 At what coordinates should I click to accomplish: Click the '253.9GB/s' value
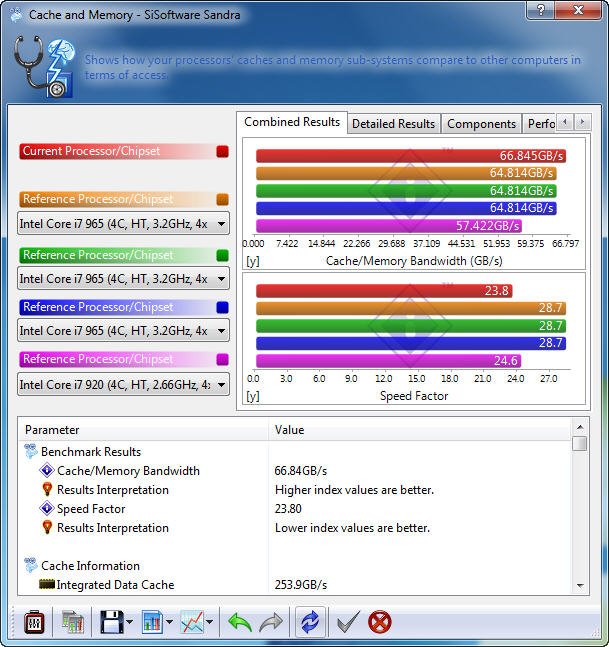click(x=301, y=585)
